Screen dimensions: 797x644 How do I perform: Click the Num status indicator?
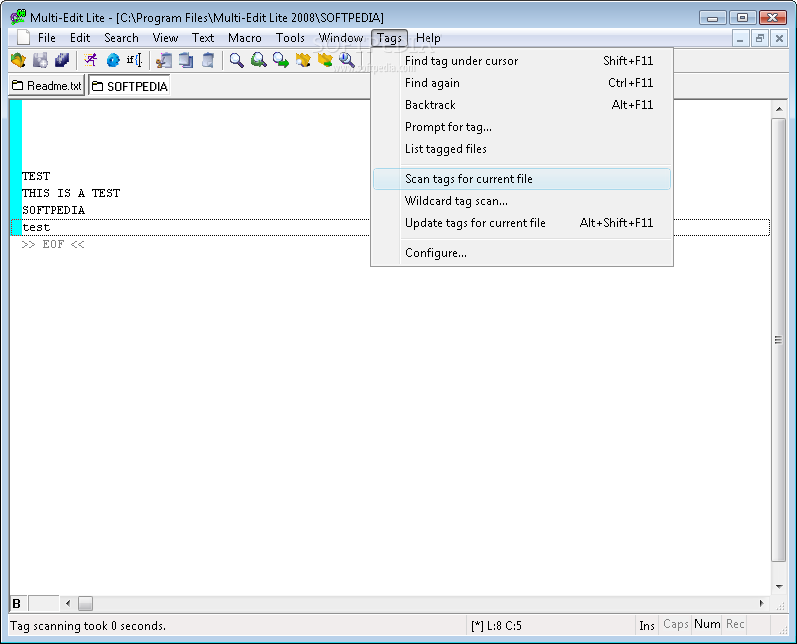pyautogui.click(x=707, y=624)
